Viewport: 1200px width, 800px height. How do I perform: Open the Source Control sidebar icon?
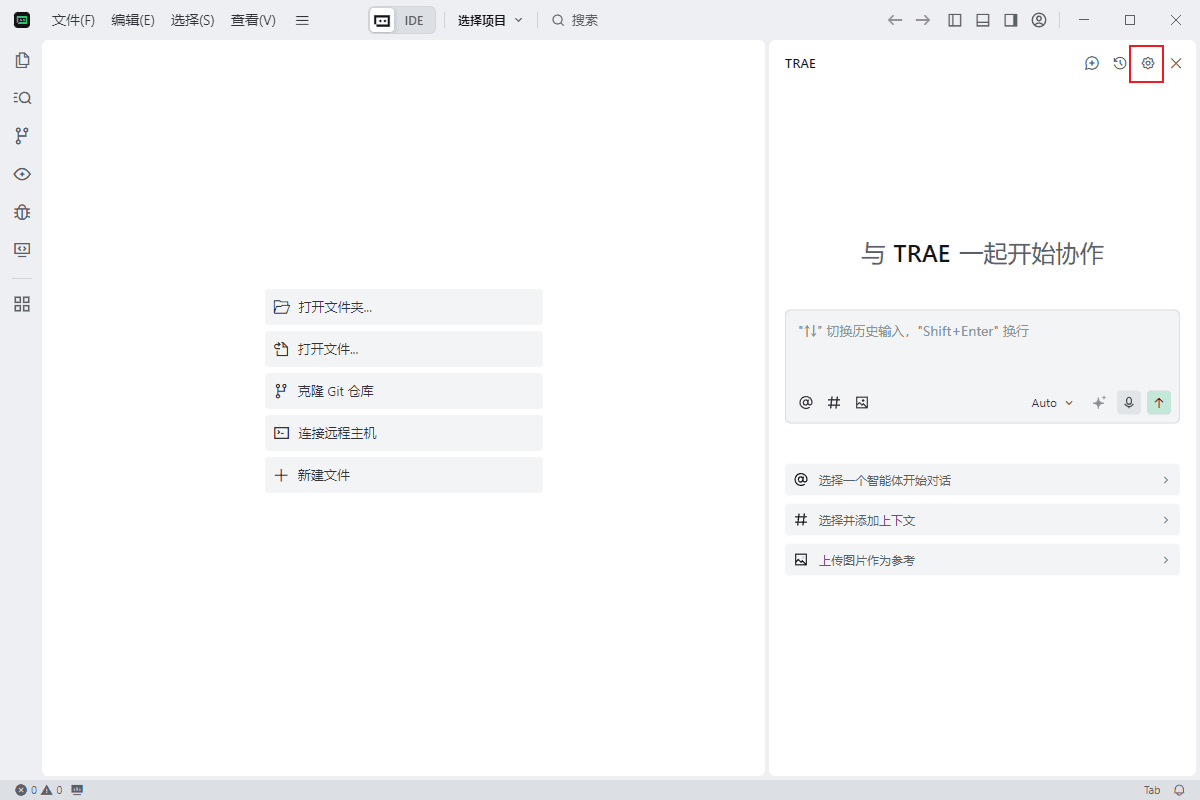(22, 136)
